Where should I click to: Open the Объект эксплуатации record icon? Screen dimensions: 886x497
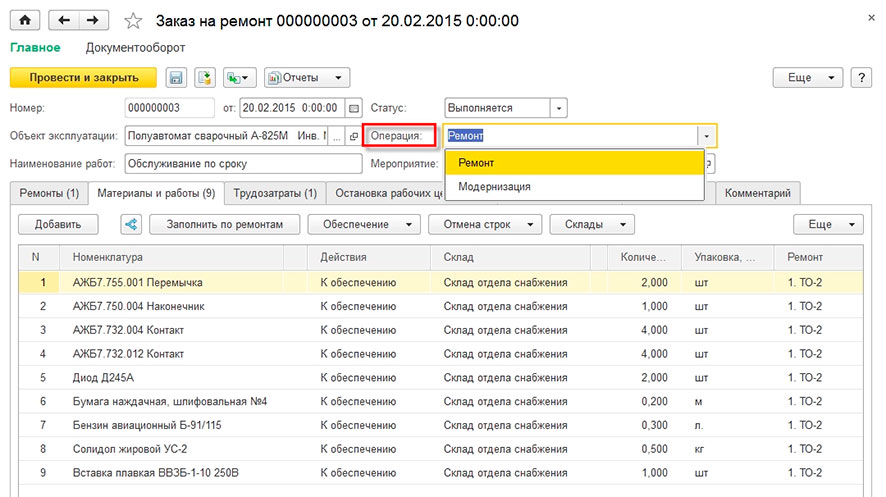(354, 136)
